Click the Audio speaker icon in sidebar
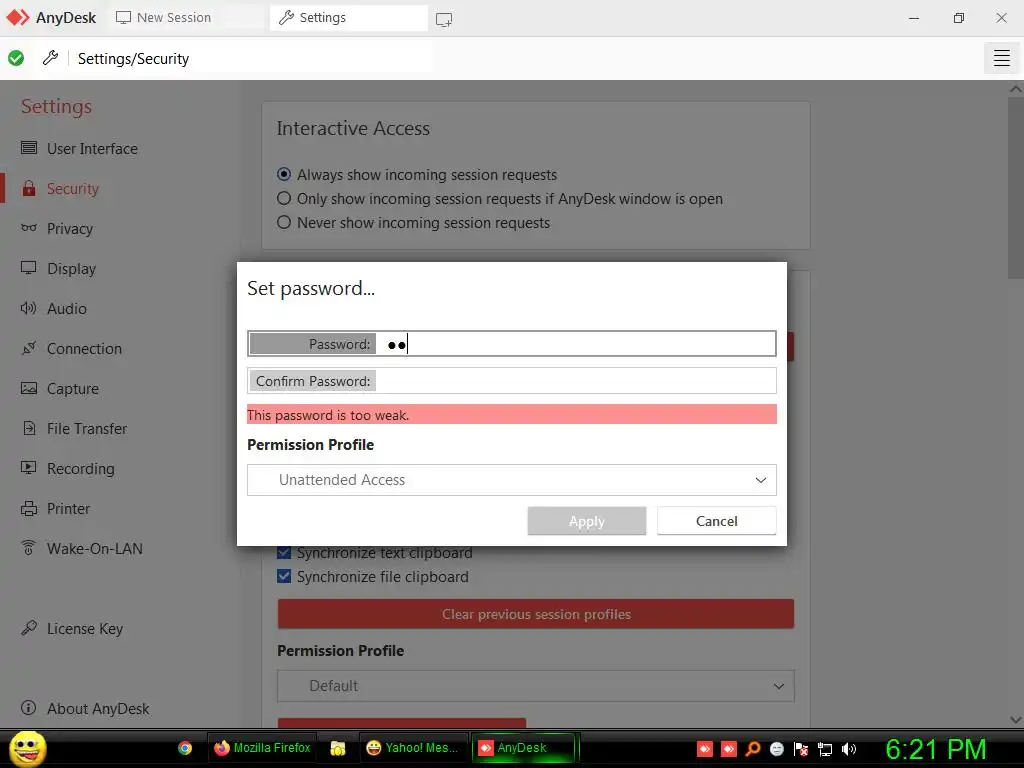1024x768 pixels. (x=29, y=308)
